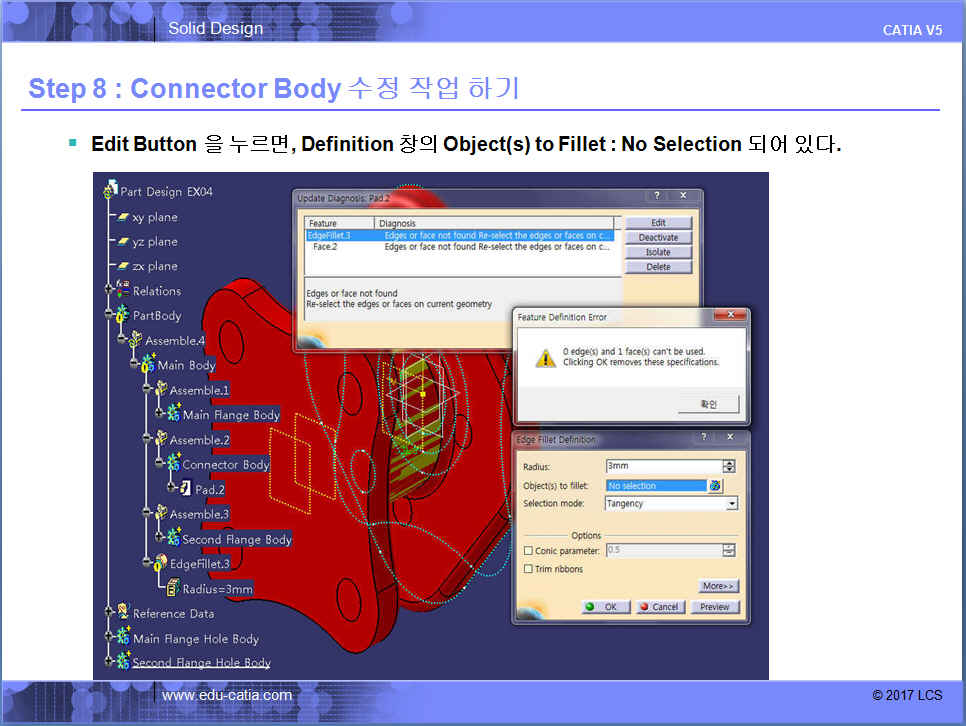Click the Object(s) to fillet field

[x=656, y=486]
